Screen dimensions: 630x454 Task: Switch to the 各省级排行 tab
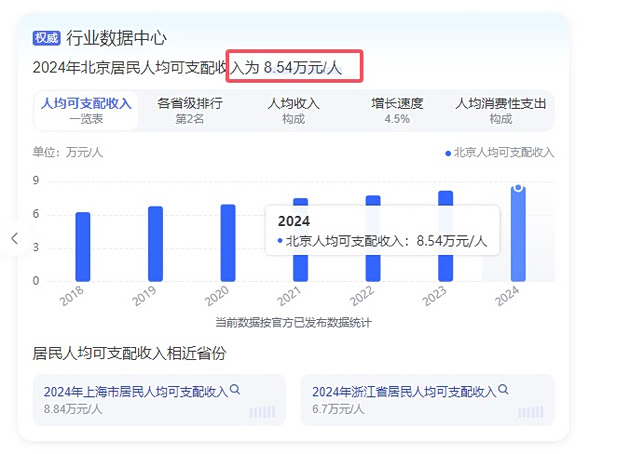click(190, 110)
